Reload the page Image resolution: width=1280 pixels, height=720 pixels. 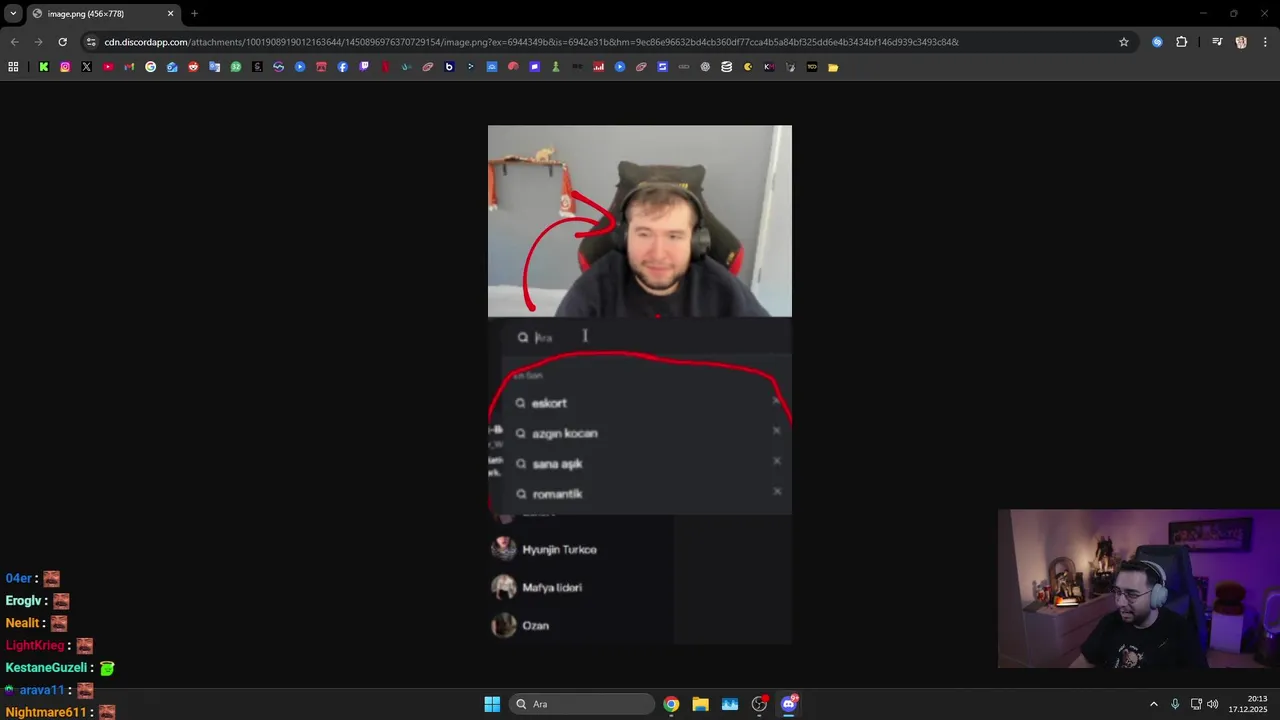(62, 42)
